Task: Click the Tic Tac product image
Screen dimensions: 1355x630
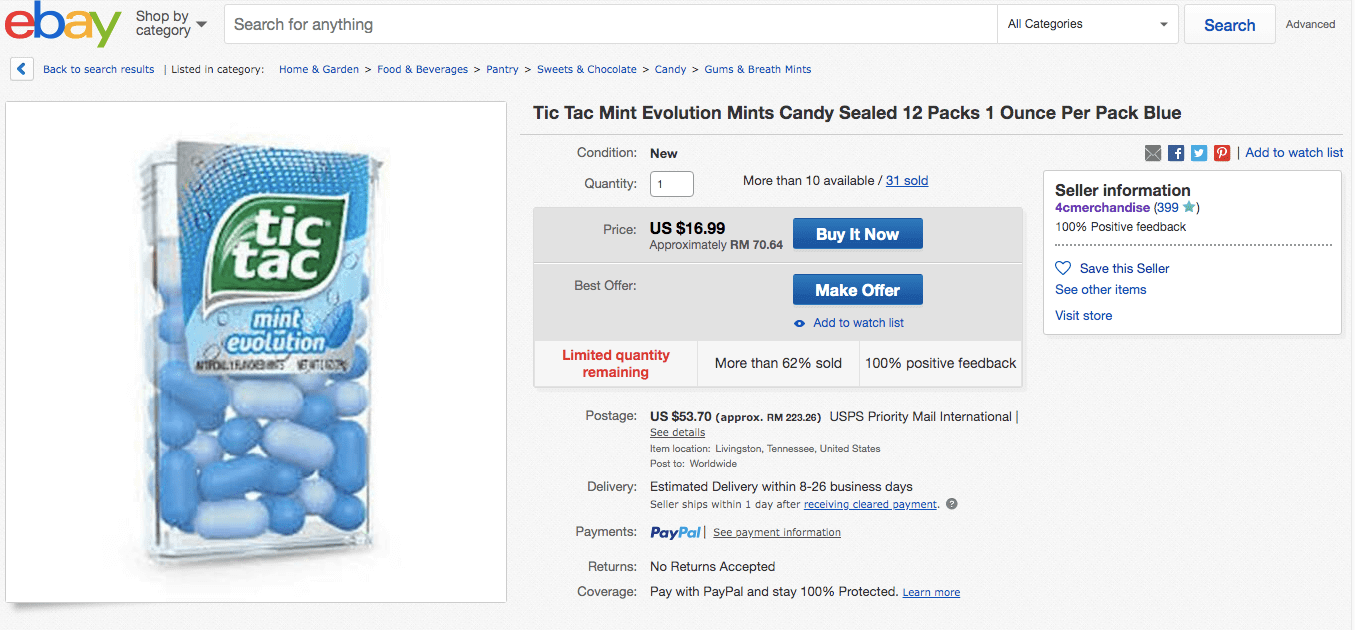Action: [x=256, y=352]
